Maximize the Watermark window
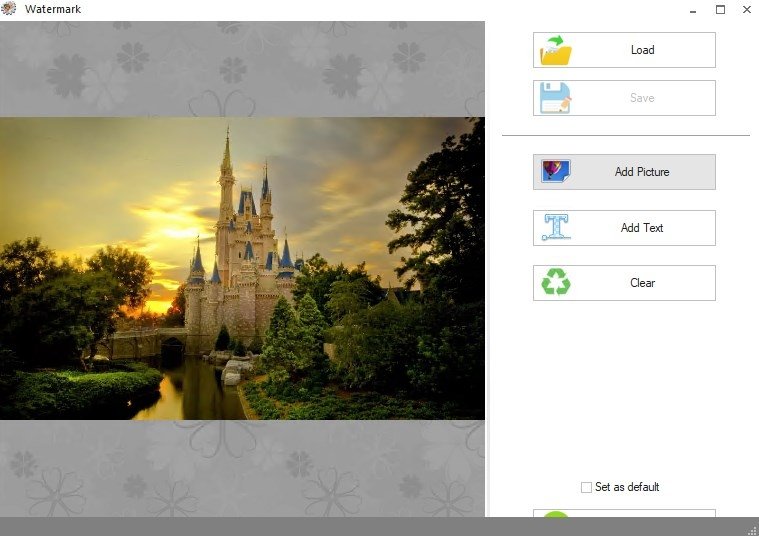The height and width of the screenshot is (536, 759). [x=720, y=10]
